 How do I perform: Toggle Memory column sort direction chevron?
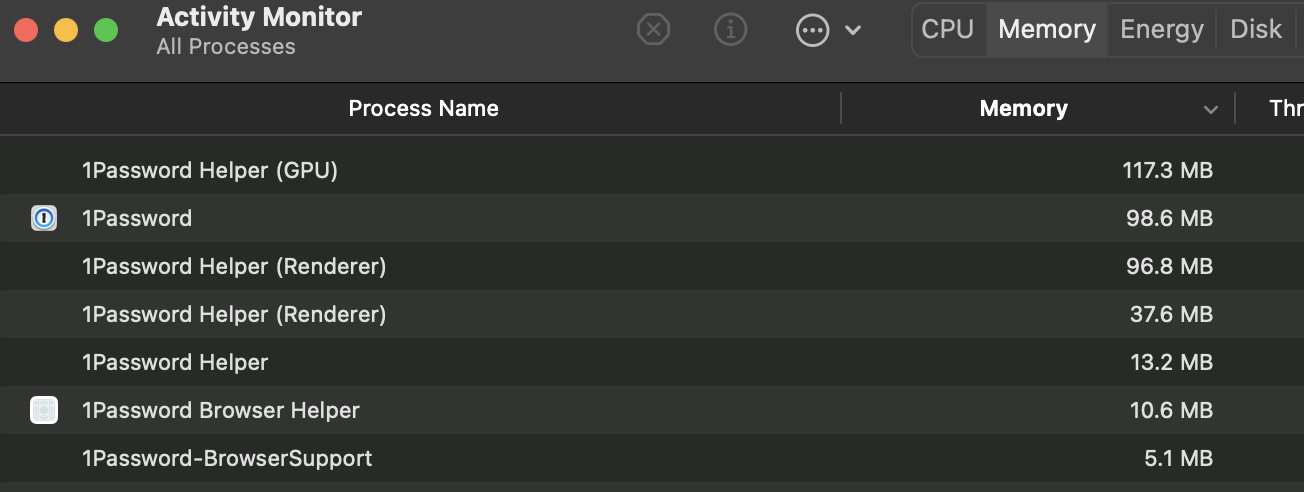pyautogui.click(x=1211, y=109)
